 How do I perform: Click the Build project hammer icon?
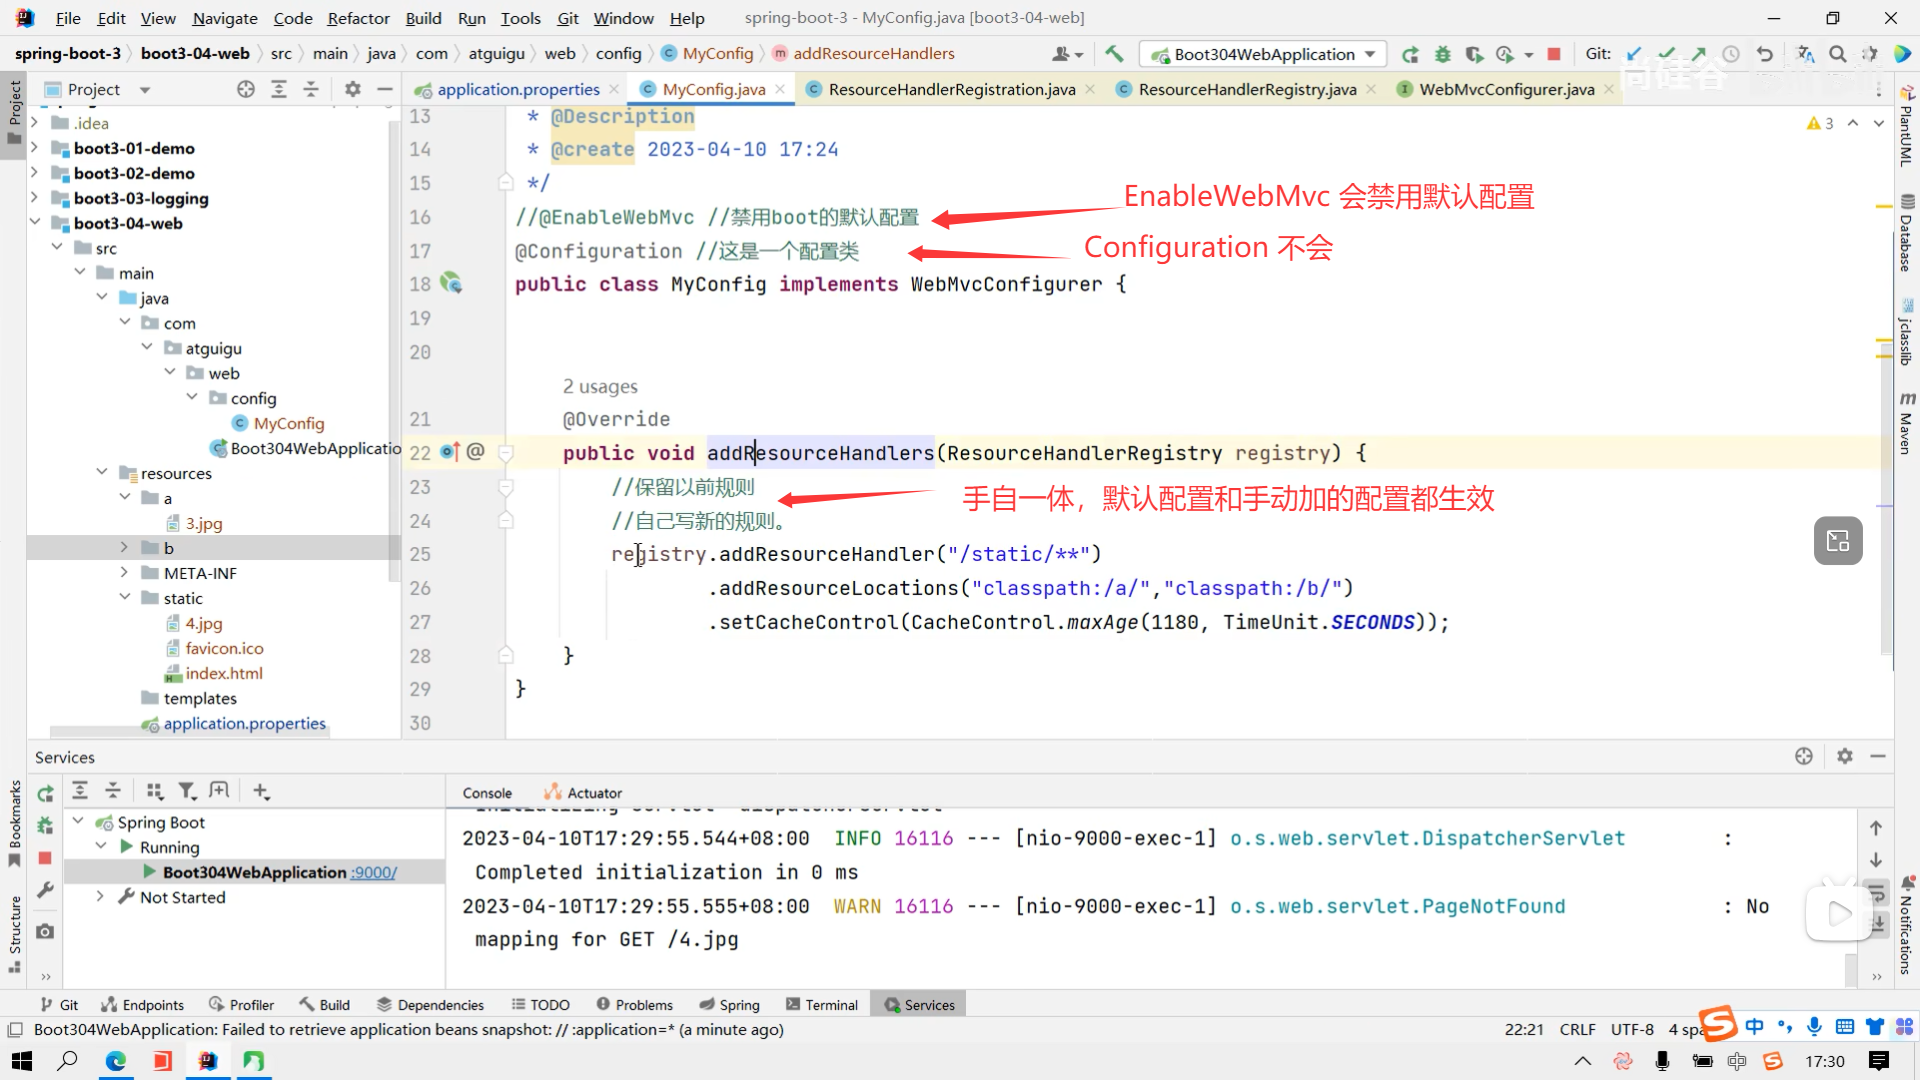(1114, 54)
